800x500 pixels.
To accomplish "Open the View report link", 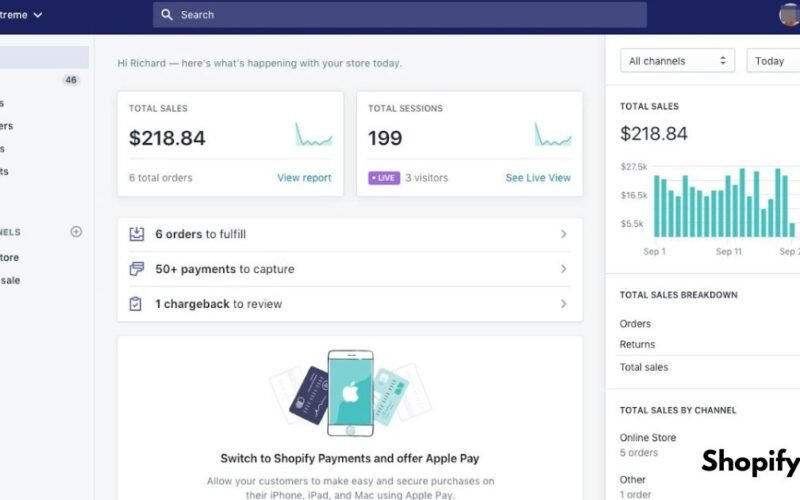I will [304, 178].
